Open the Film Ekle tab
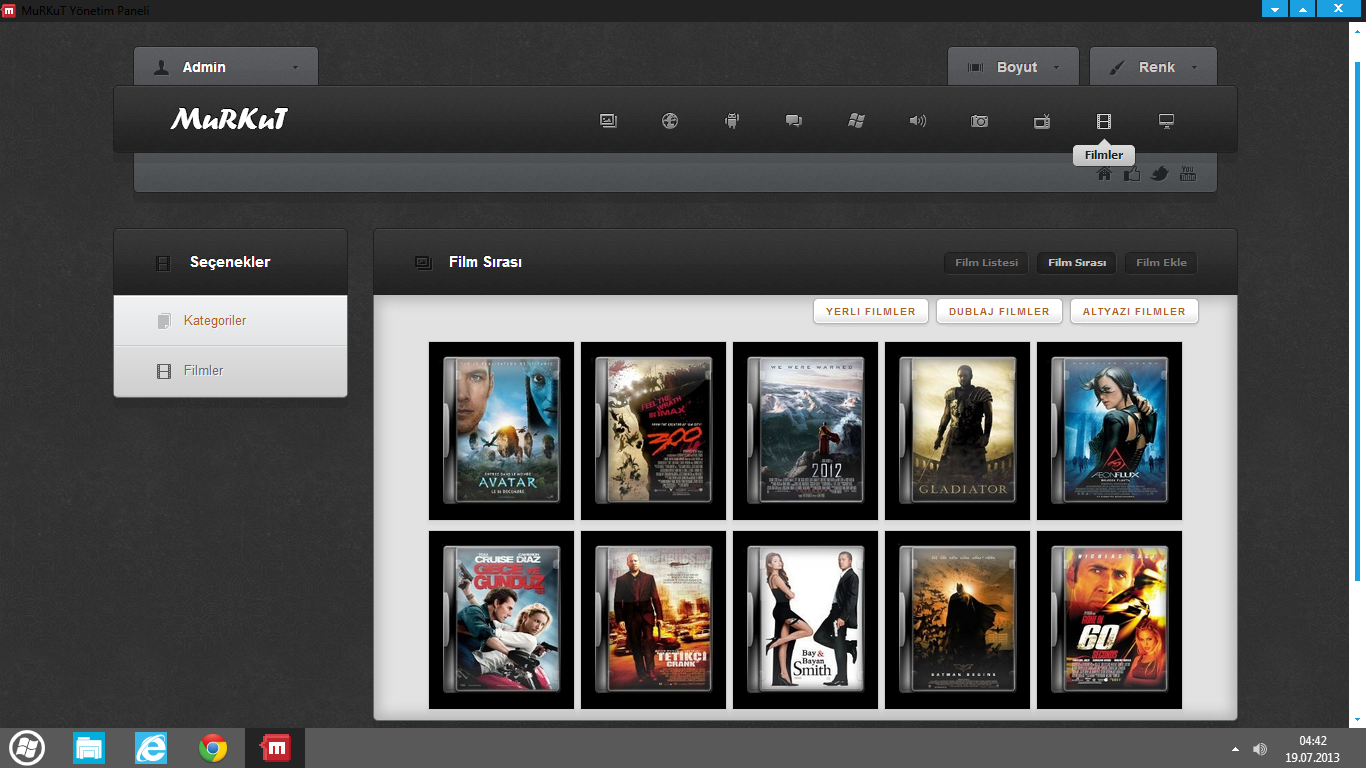Viewport: 1366px width, 768px height. coord(1161,263)
